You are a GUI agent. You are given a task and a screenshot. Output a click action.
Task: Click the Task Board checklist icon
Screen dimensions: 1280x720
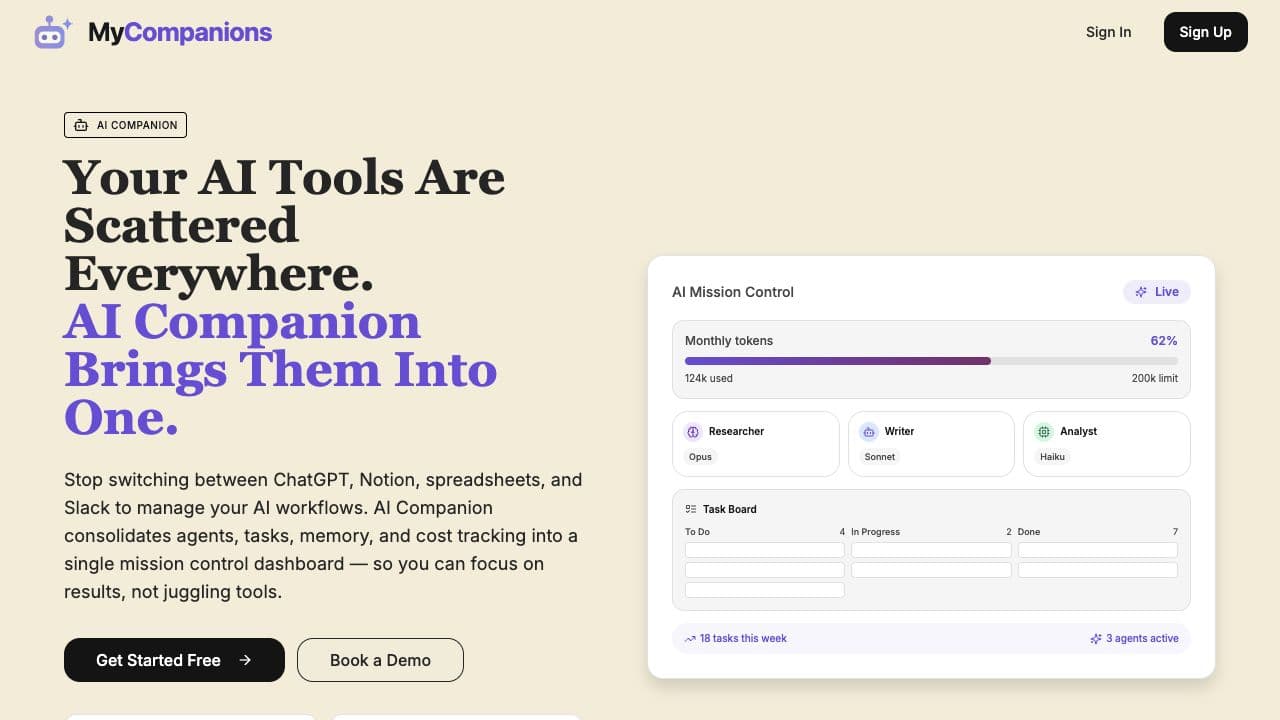pos(691,509)
